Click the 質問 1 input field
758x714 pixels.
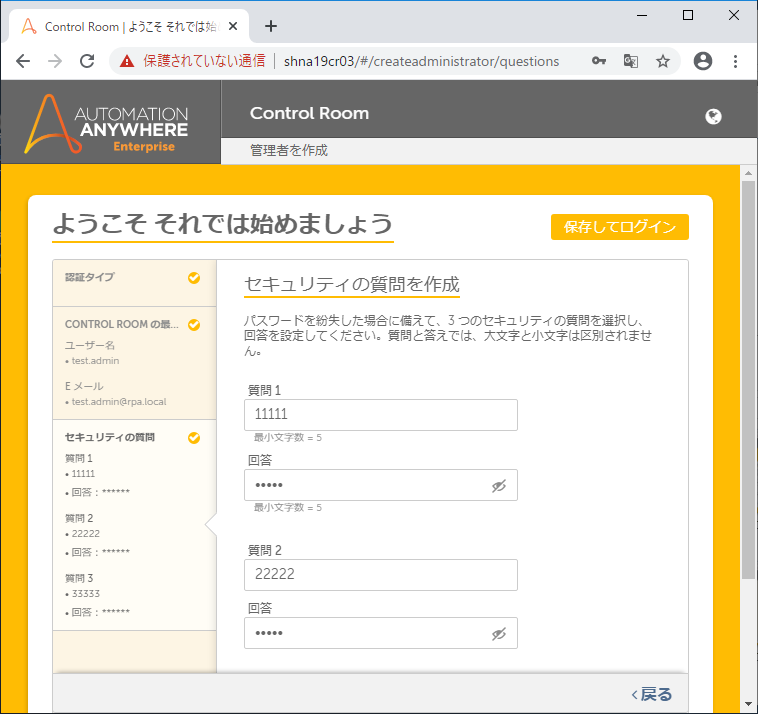pos(380,415)
